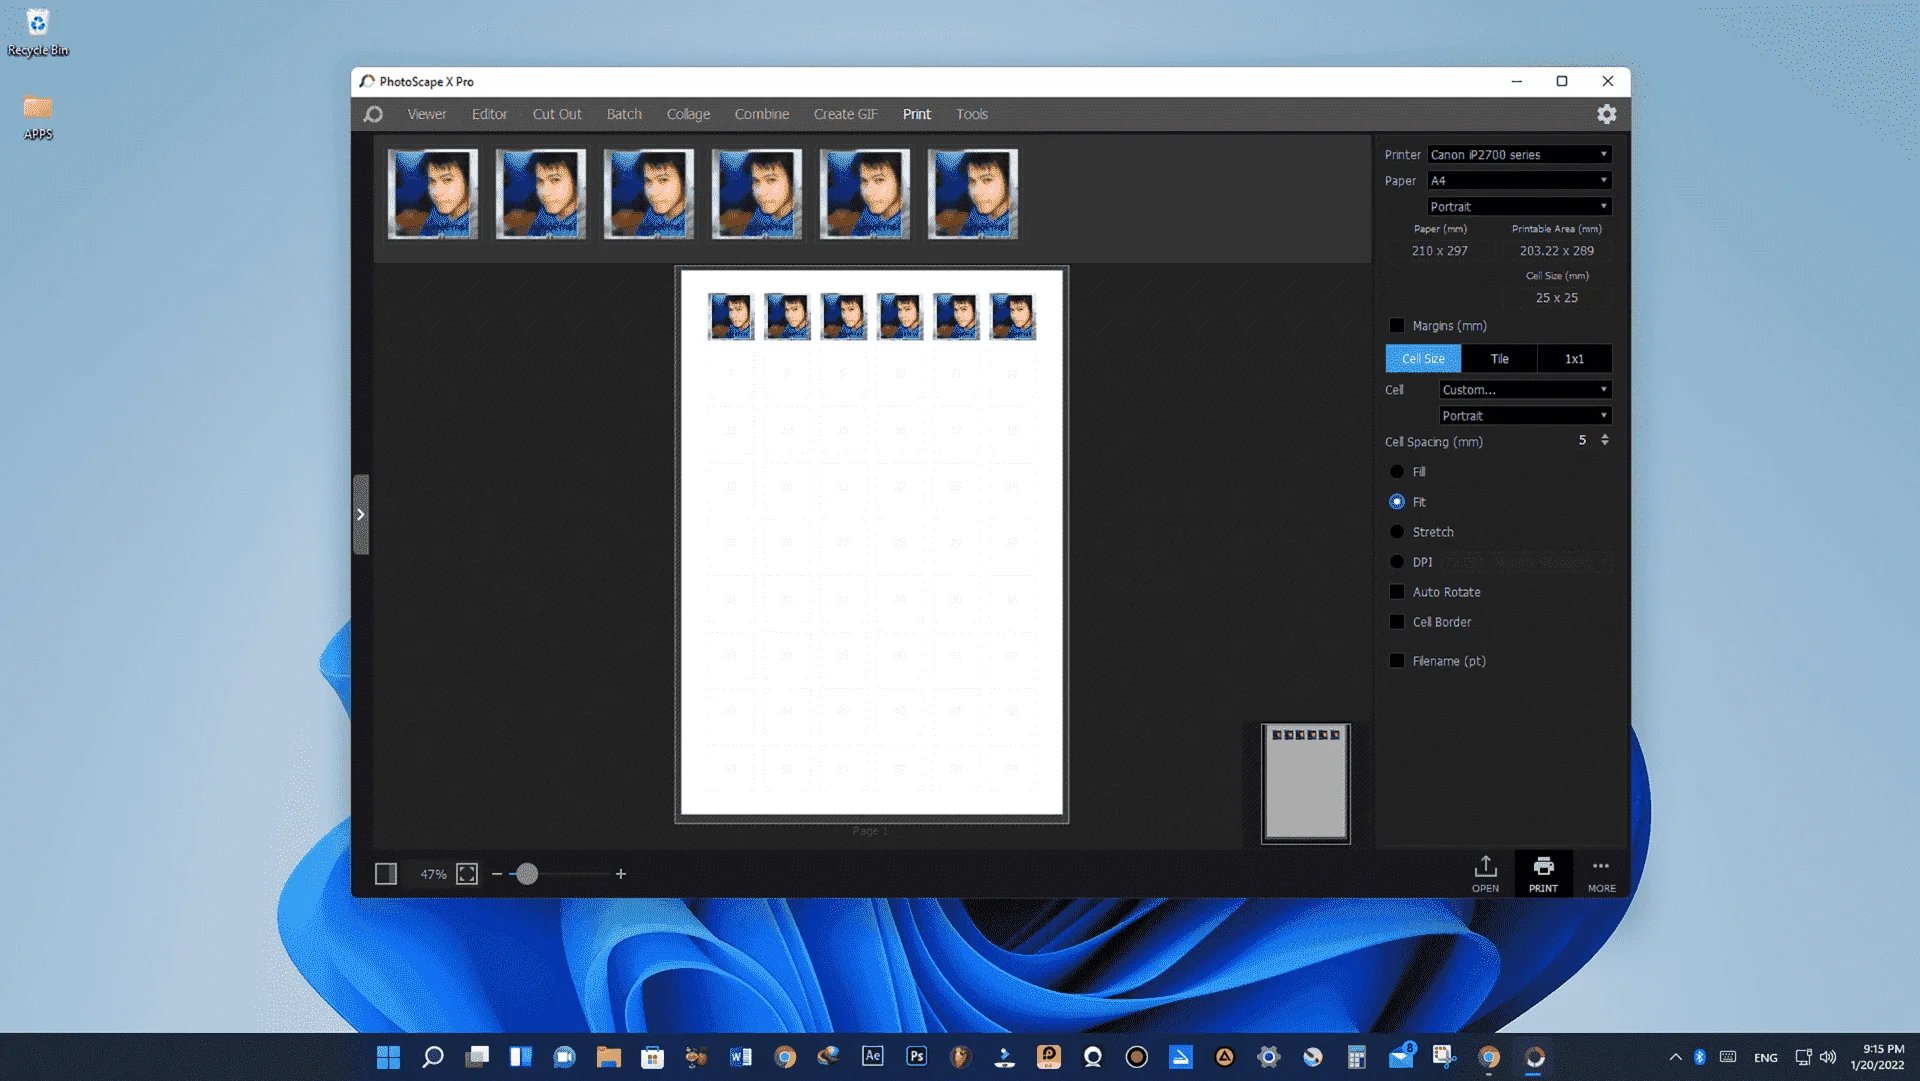Open Windows taskbar search
This screenshot has width=1920, height=1081.
coord(432,1057)
